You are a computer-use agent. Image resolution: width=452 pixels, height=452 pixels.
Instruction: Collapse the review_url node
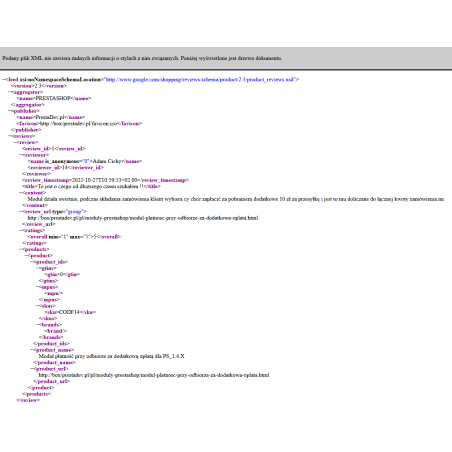pyautogui.click(x=21, y=212)
